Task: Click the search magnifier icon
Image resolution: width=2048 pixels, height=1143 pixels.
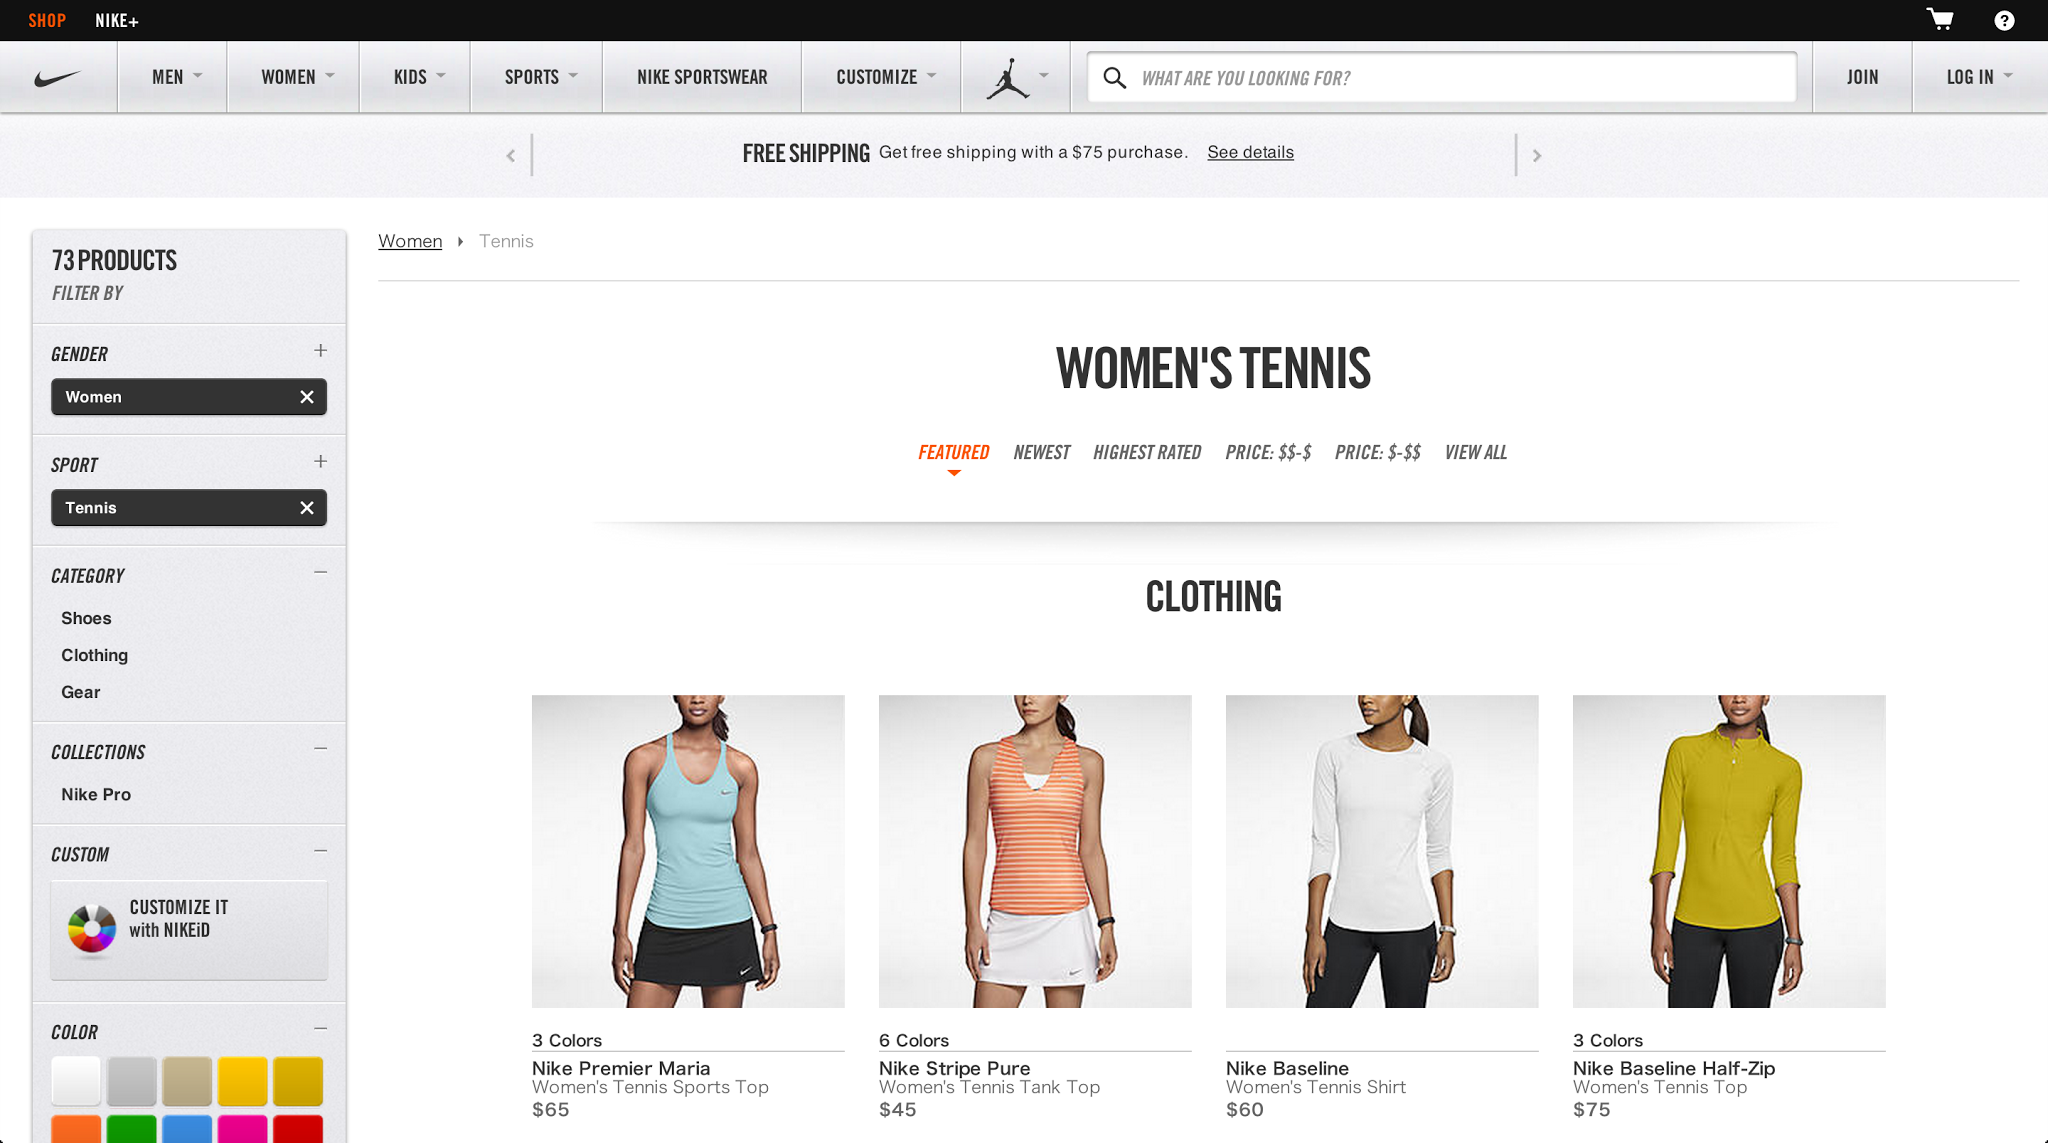Action: coord(1114,78)
